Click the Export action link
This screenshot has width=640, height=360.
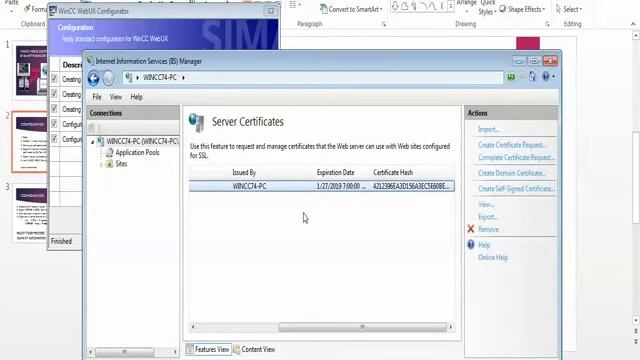[x=487, y=217]
